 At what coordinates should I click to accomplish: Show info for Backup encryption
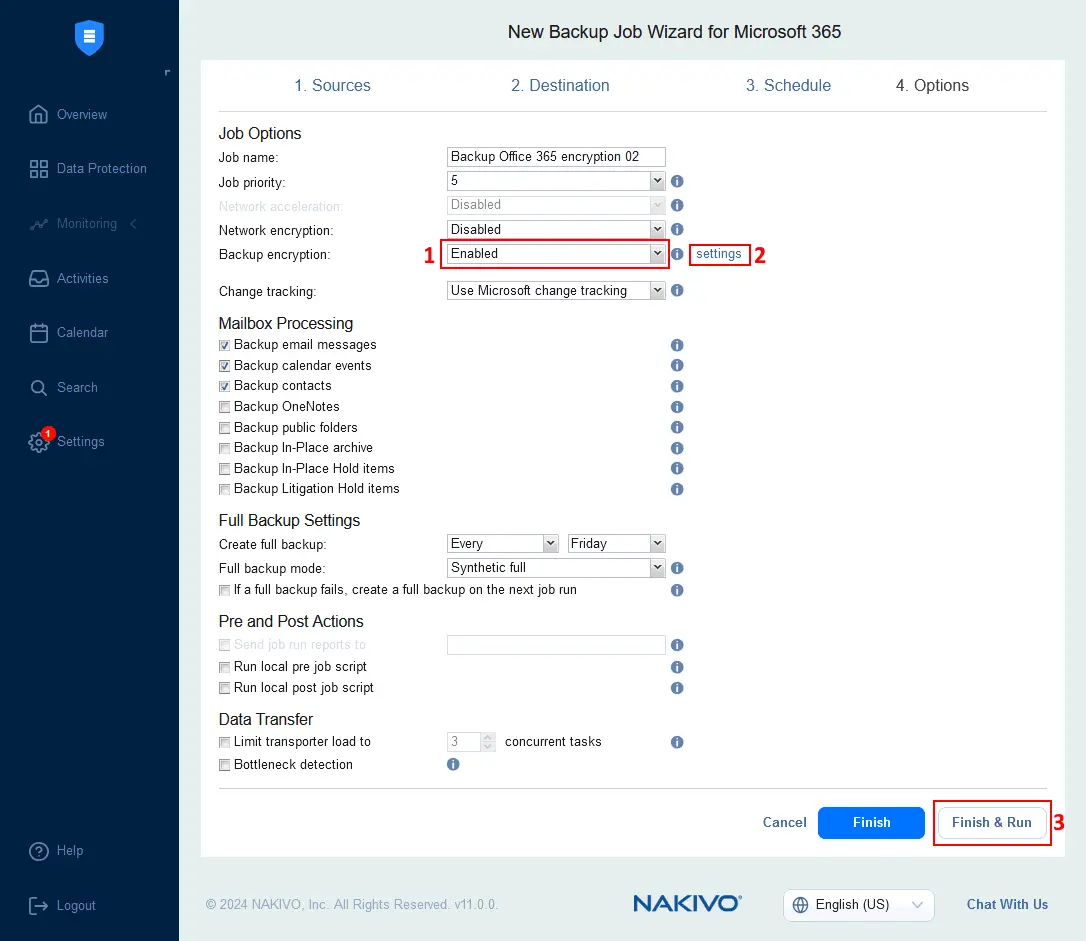pos(677,254)
